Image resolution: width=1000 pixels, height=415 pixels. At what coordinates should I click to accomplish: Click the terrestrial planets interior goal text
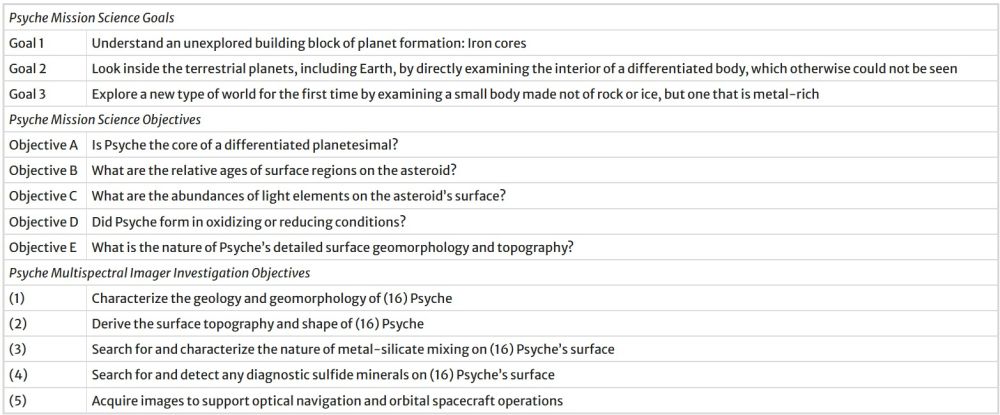(525, 69)
